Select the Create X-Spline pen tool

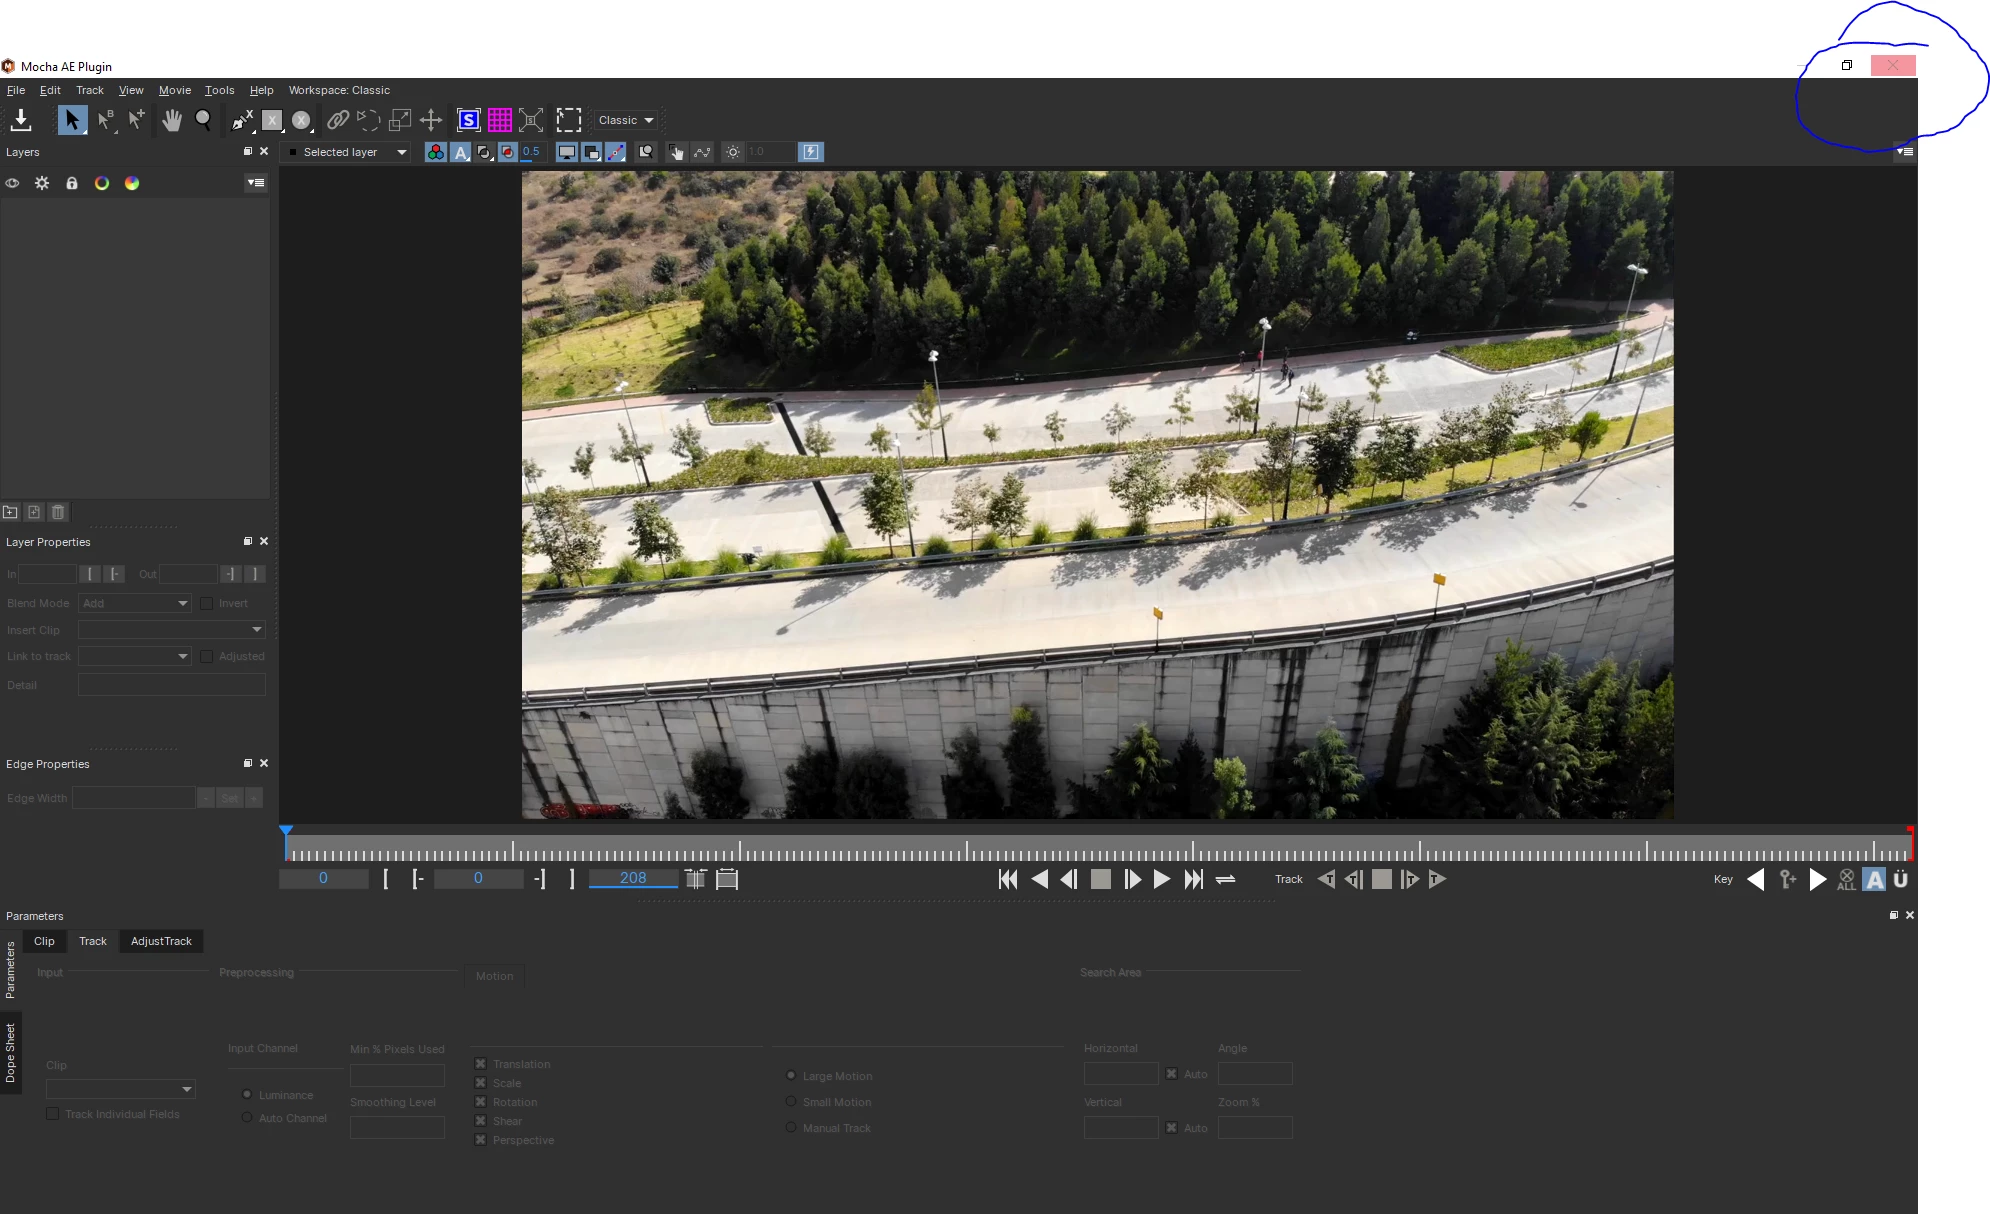click(x=242, y=120)
